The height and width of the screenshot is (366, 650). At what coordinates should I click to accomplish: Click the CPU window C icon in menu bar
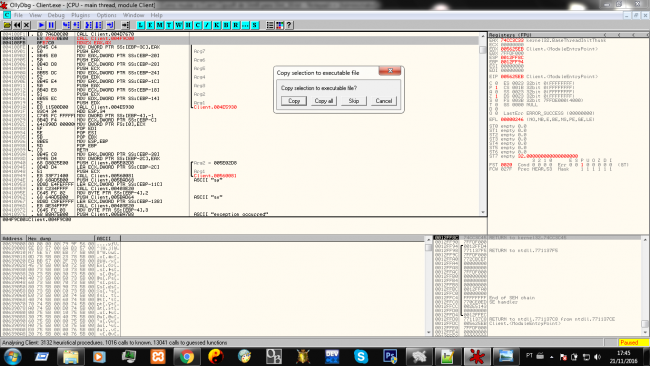click(7, 15)
